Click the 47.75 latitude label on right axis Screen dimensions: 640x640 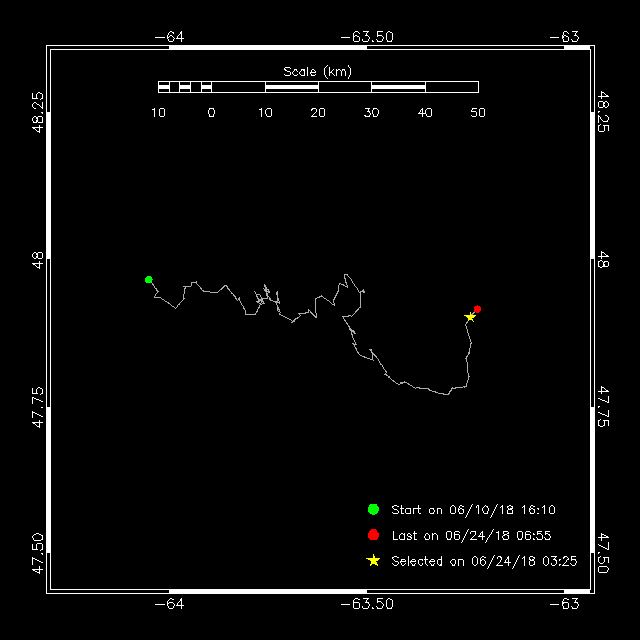603,407
